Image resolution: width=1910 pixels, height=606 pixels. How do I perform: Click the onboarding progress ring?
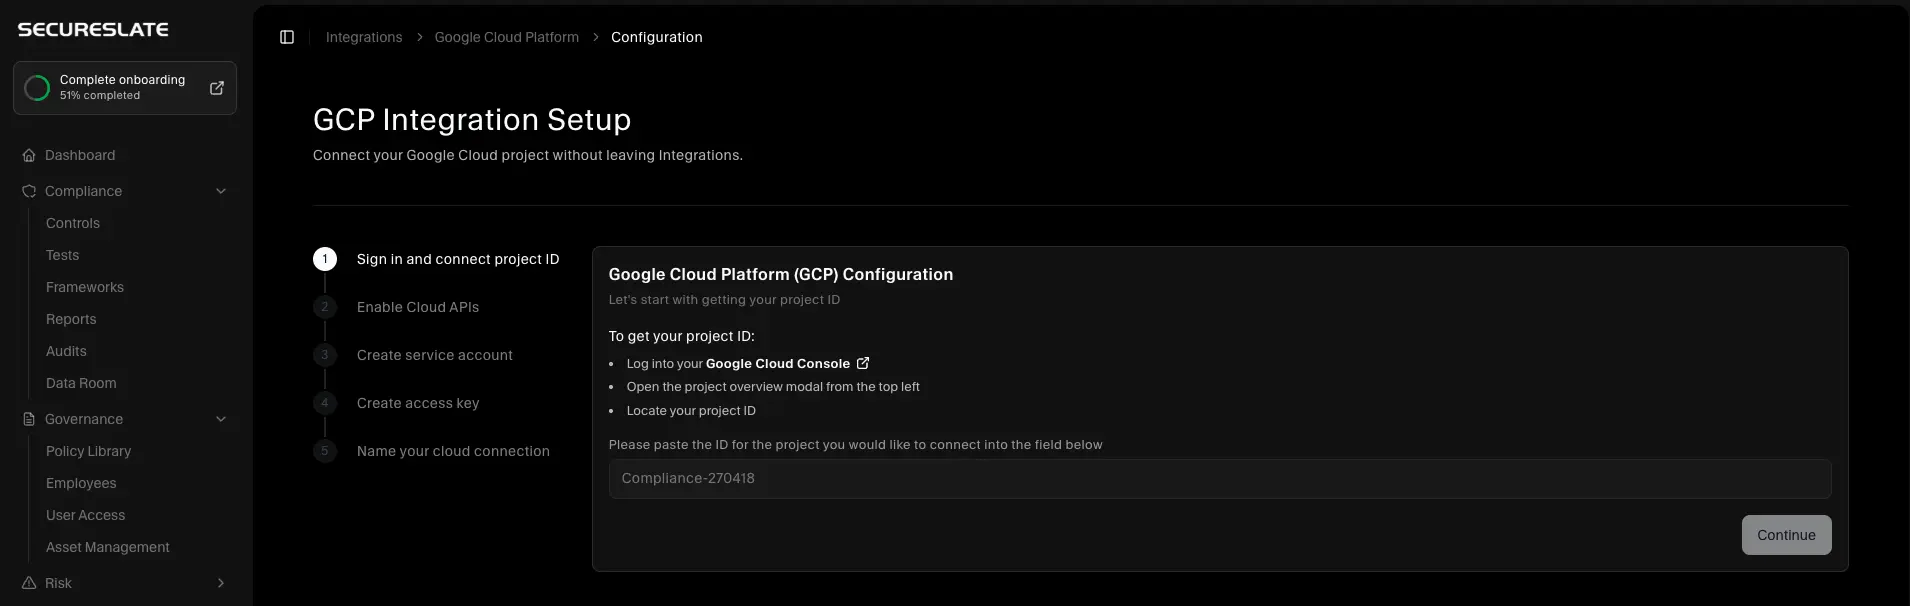(x=37, y=88)
